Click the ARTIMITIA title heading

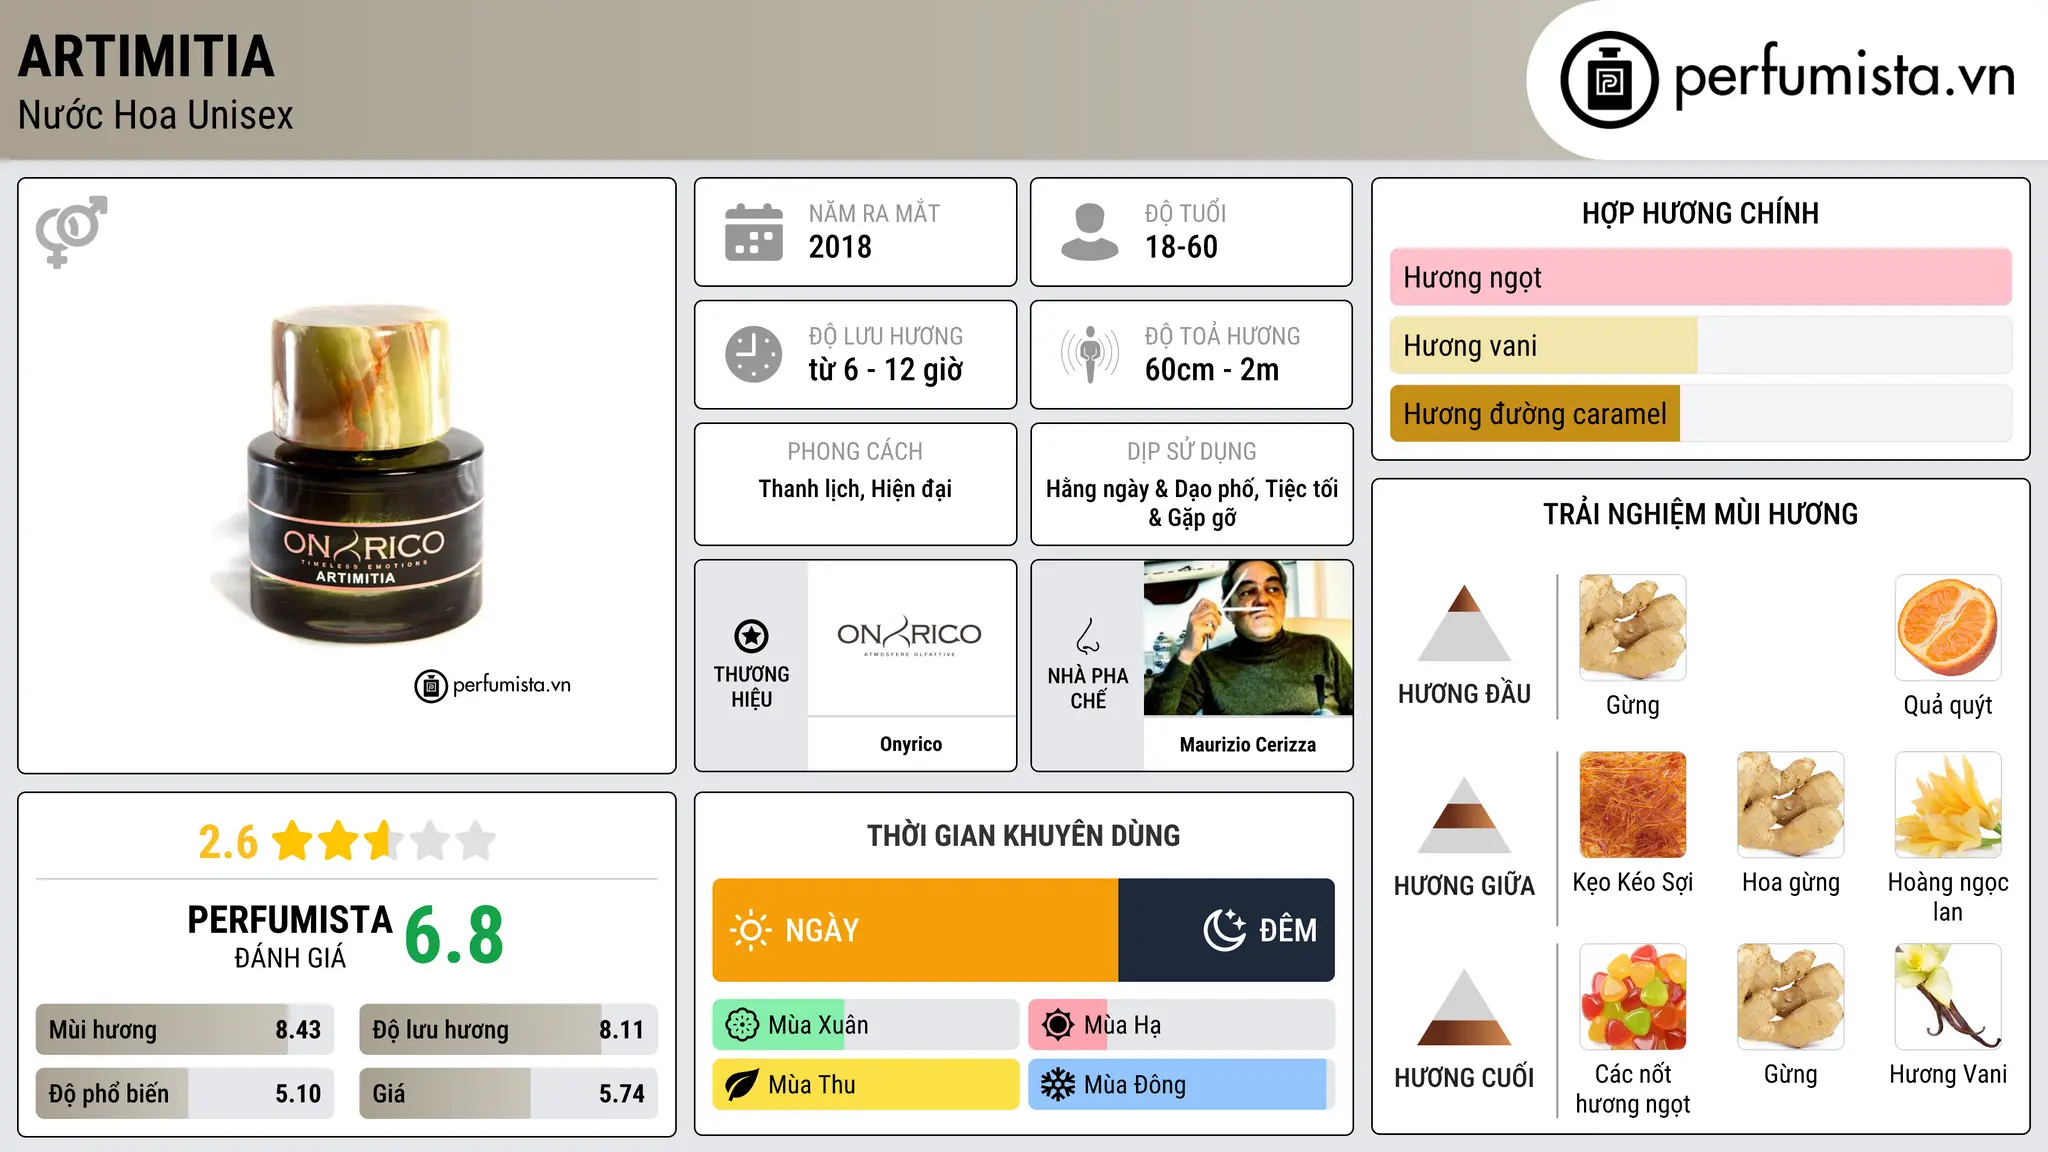[x=146, y=56]
